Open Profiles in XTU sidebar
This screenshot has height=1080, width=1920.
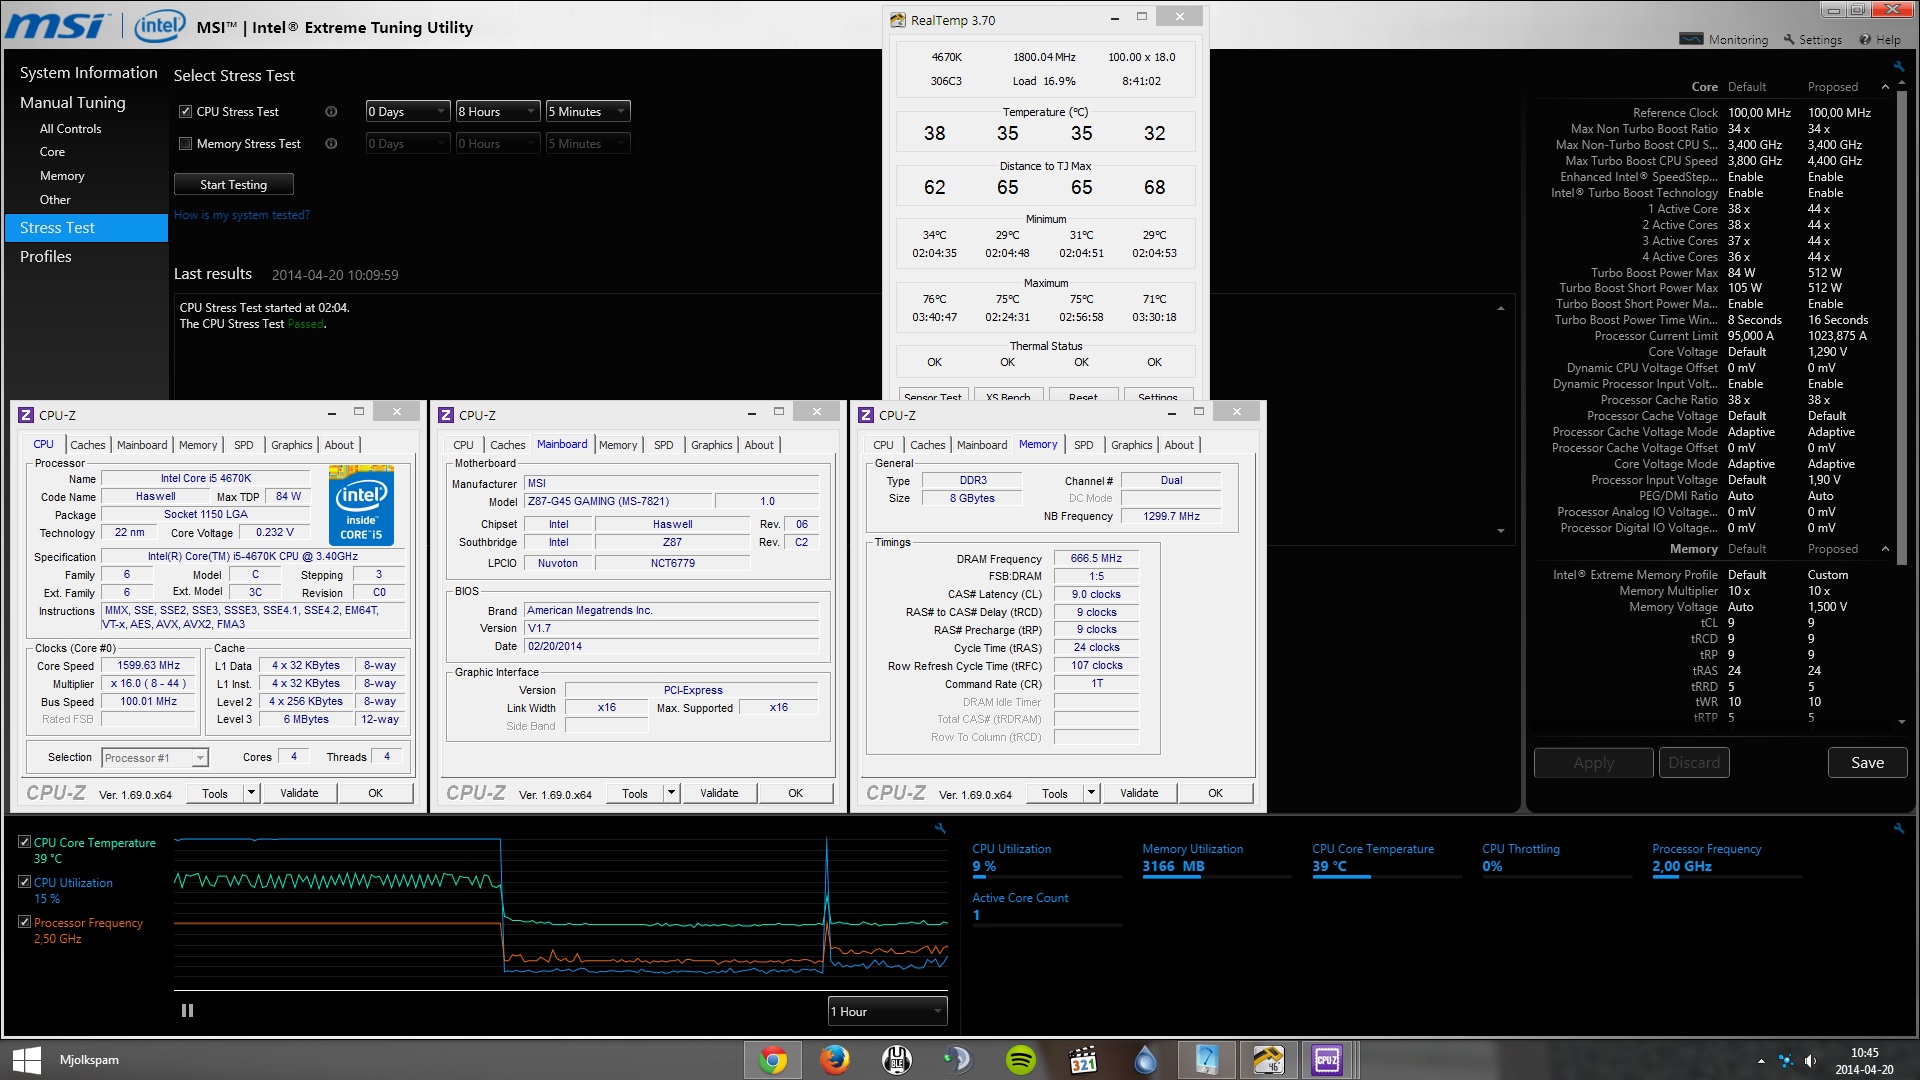coord(46,257)
